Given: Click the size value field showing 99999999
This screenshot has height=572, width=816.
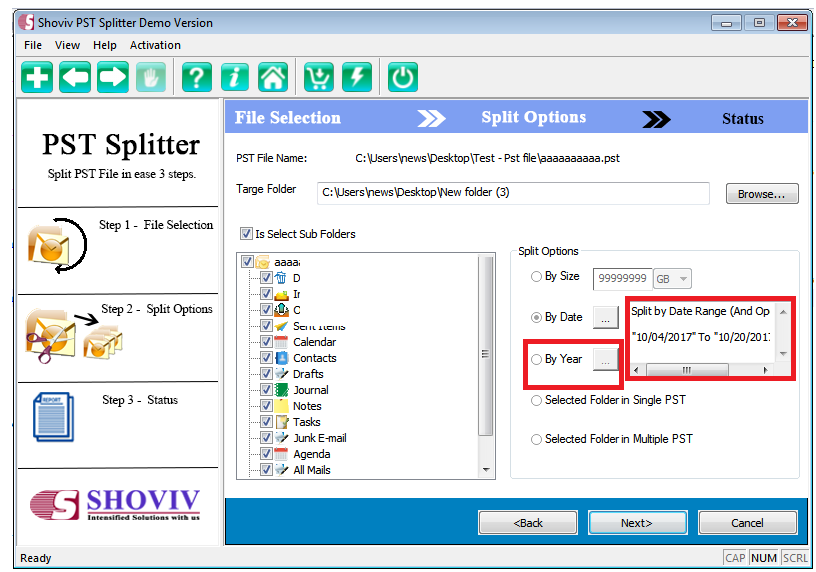Looking at the screenshot, I should (x=622, y=279).
